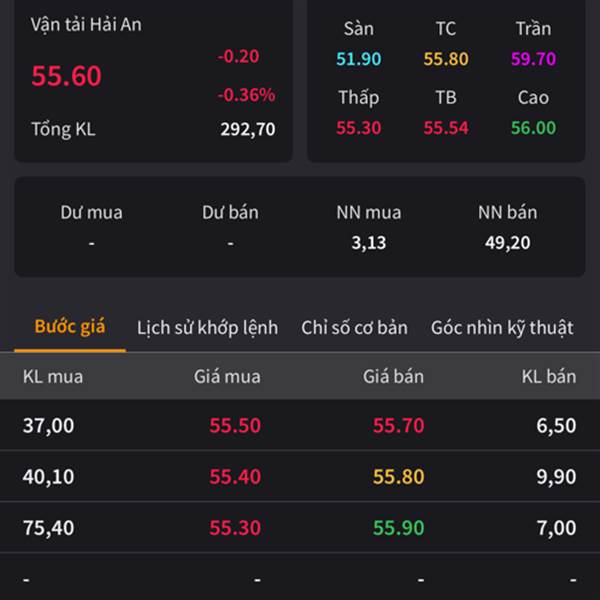Click the total volume 292,70
Screen dimensions: 600x600
[x=248, y=129]
